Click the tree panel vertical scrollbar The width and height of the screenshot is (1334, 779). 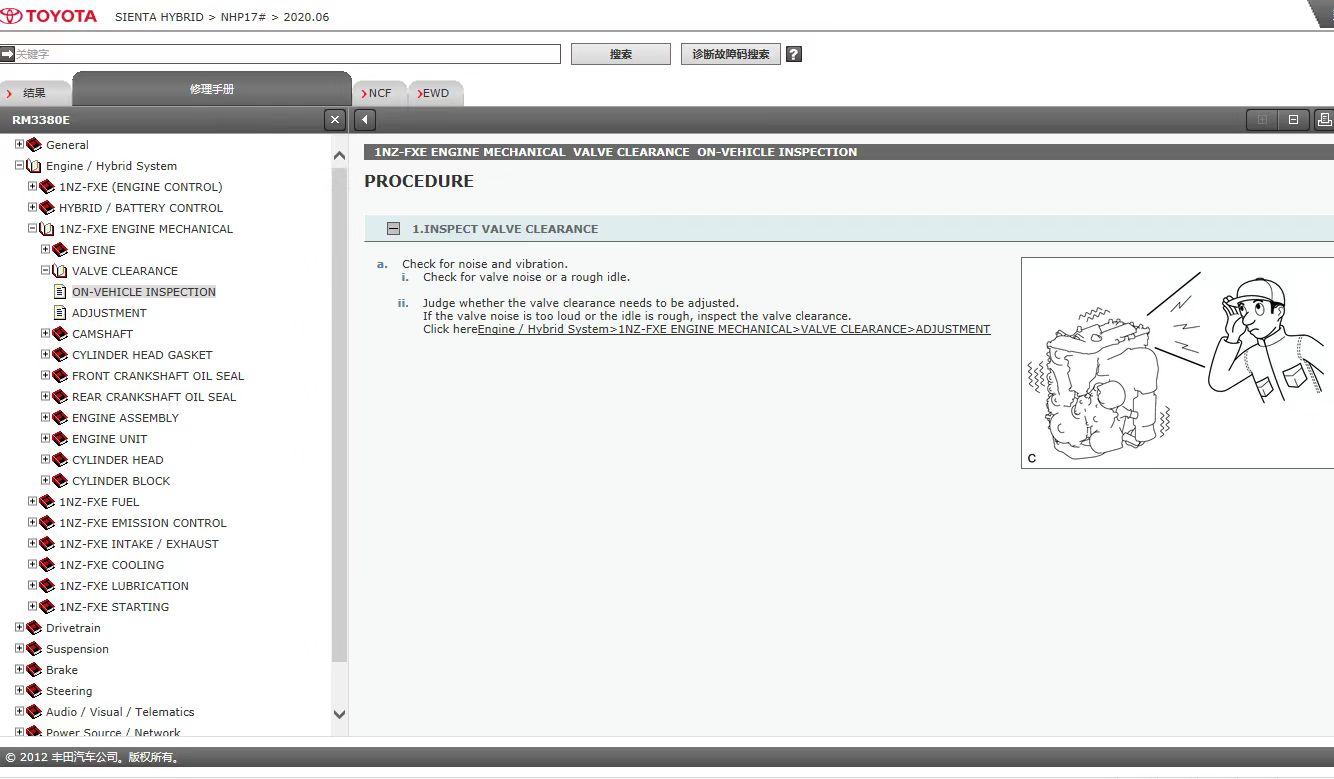point(339,414)
